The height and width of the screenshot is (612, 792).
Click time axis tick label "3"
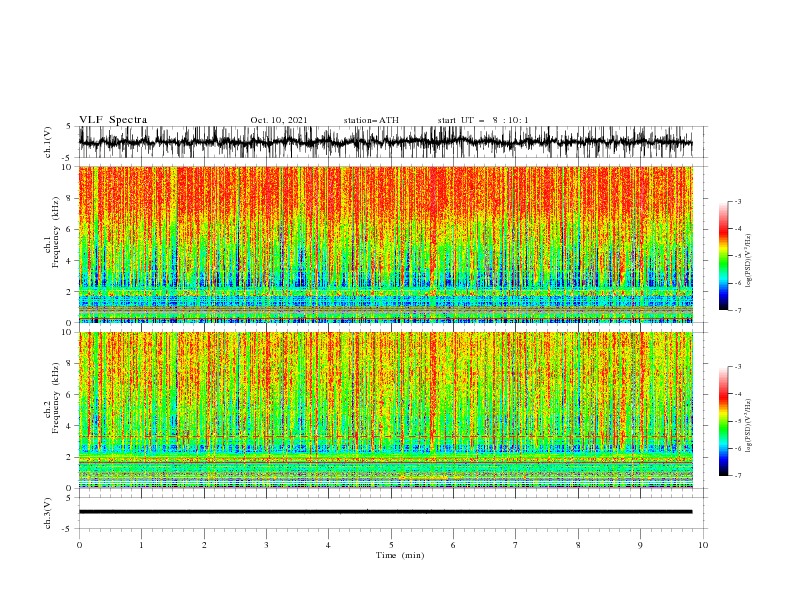tap(267, 545)
